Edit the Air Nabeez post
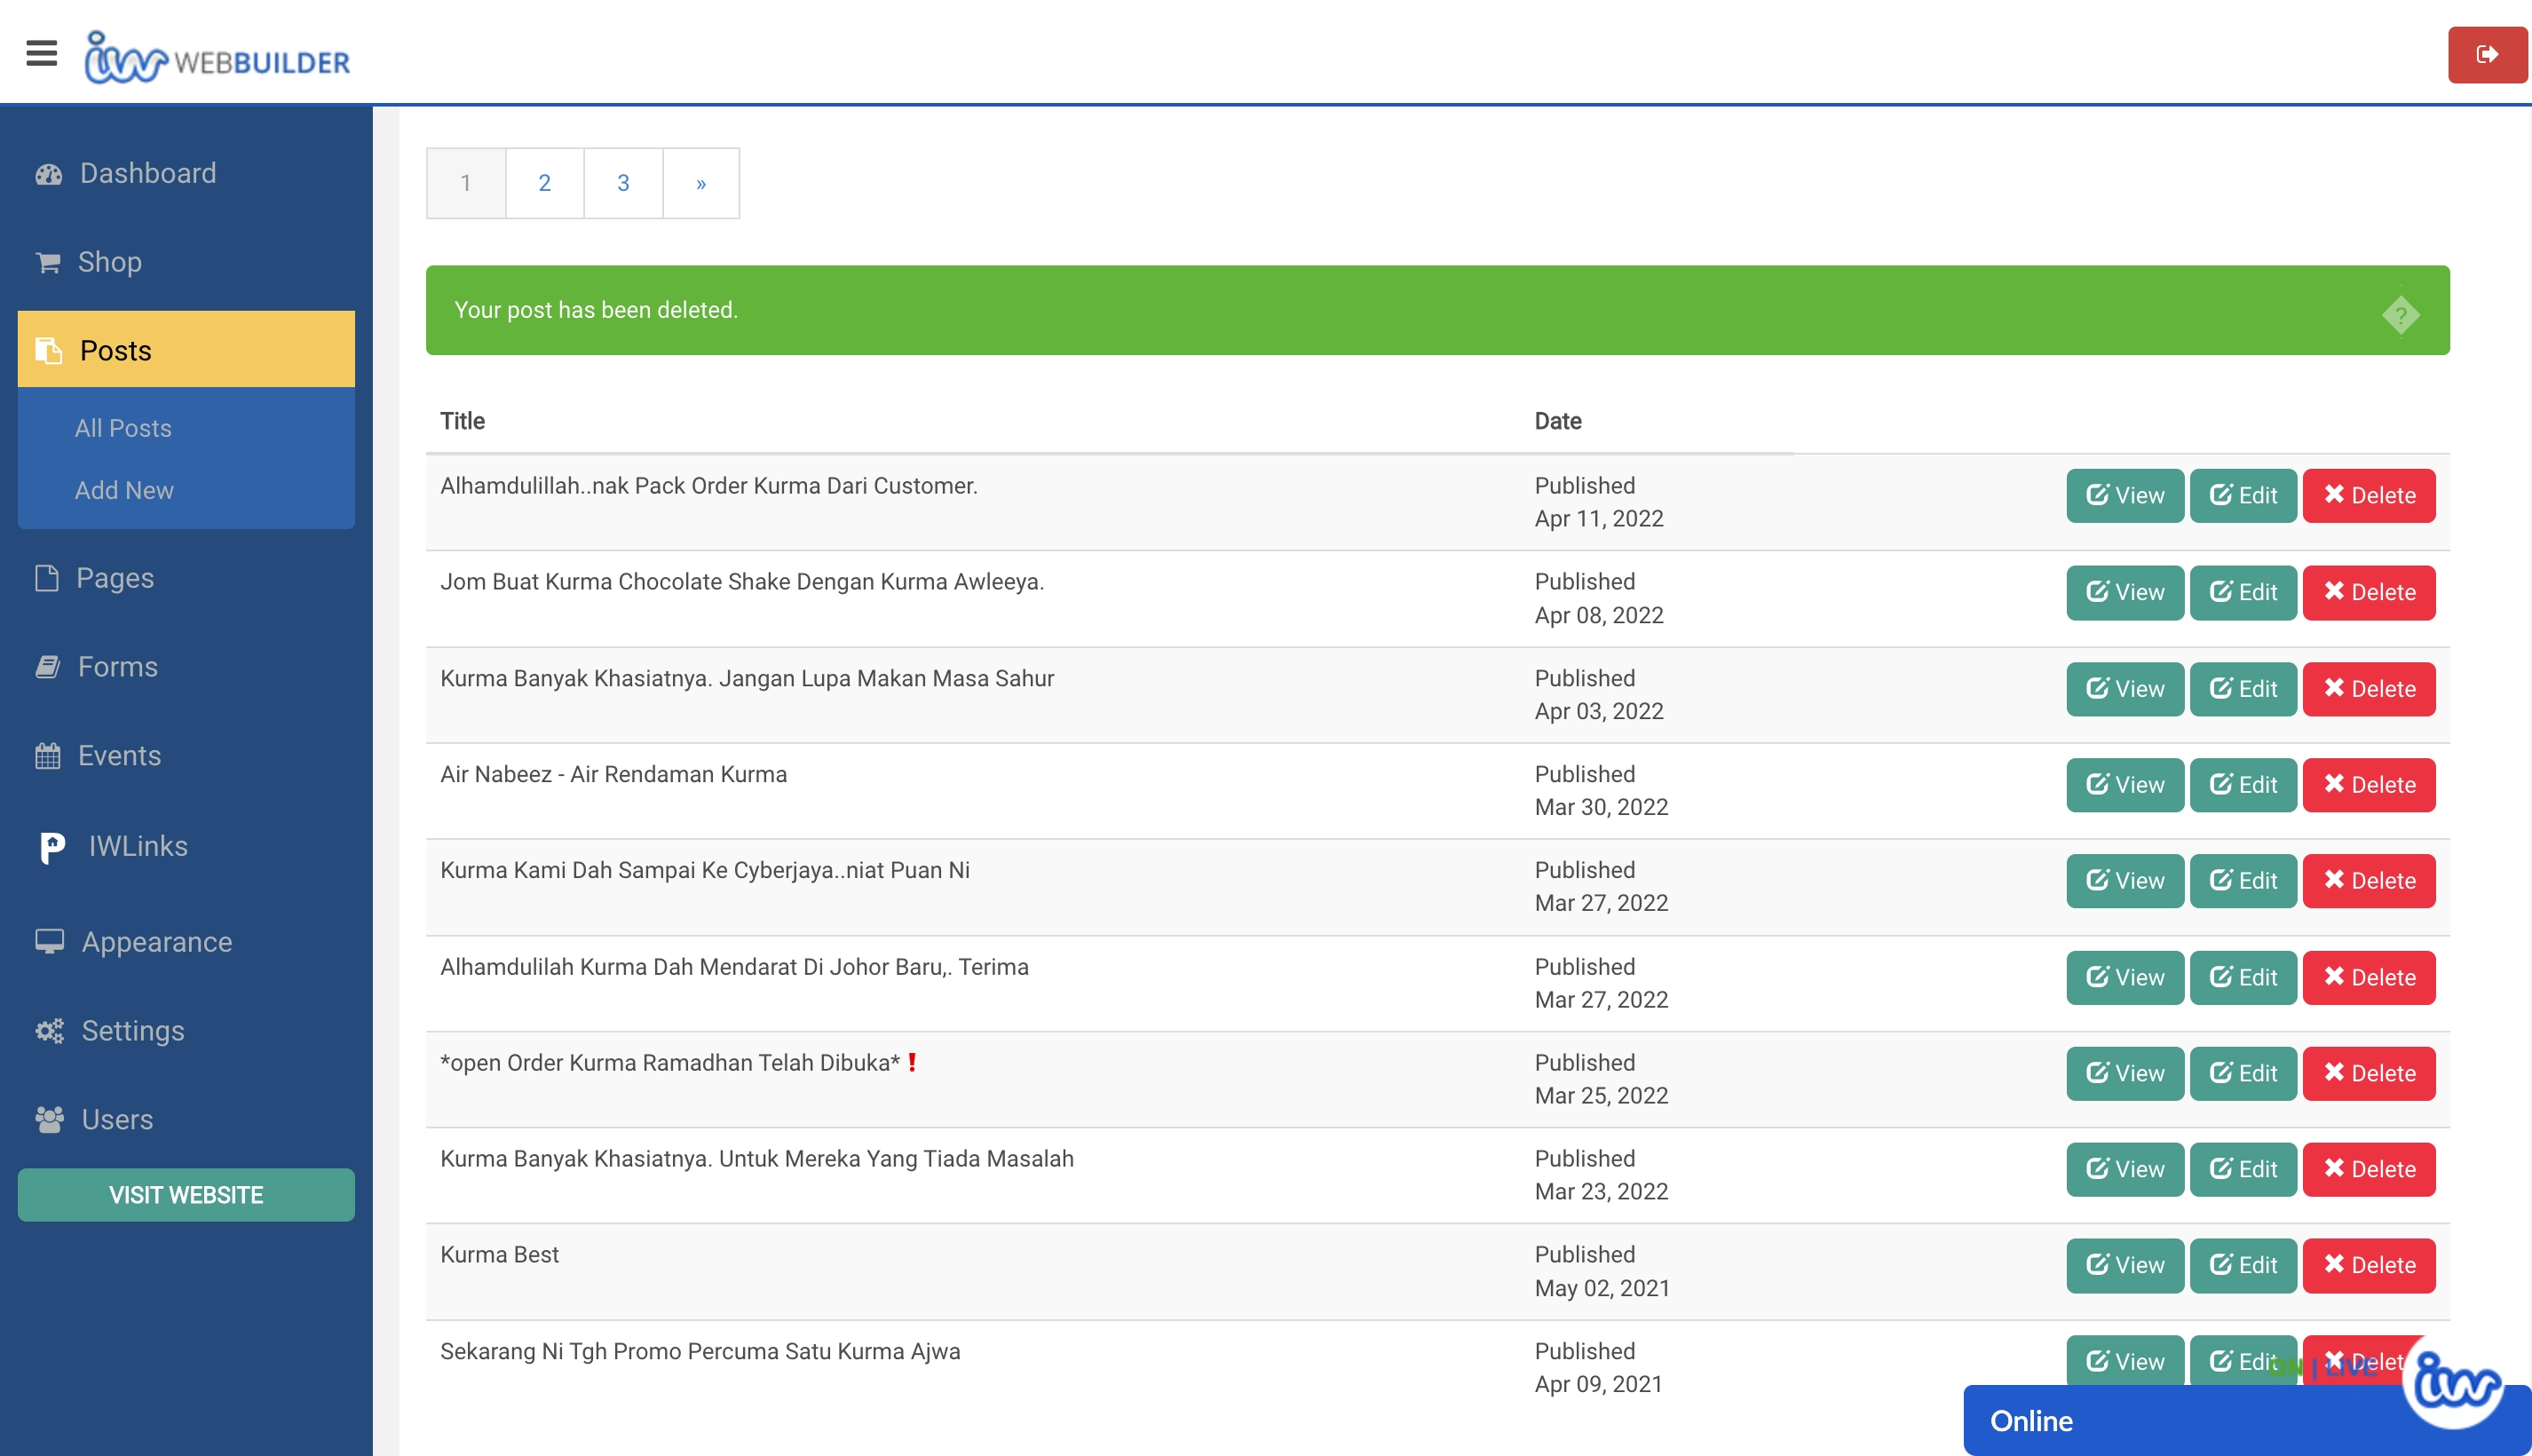The width and height of the screenshot is (2532, 1456). click(x=2242, y=785)
